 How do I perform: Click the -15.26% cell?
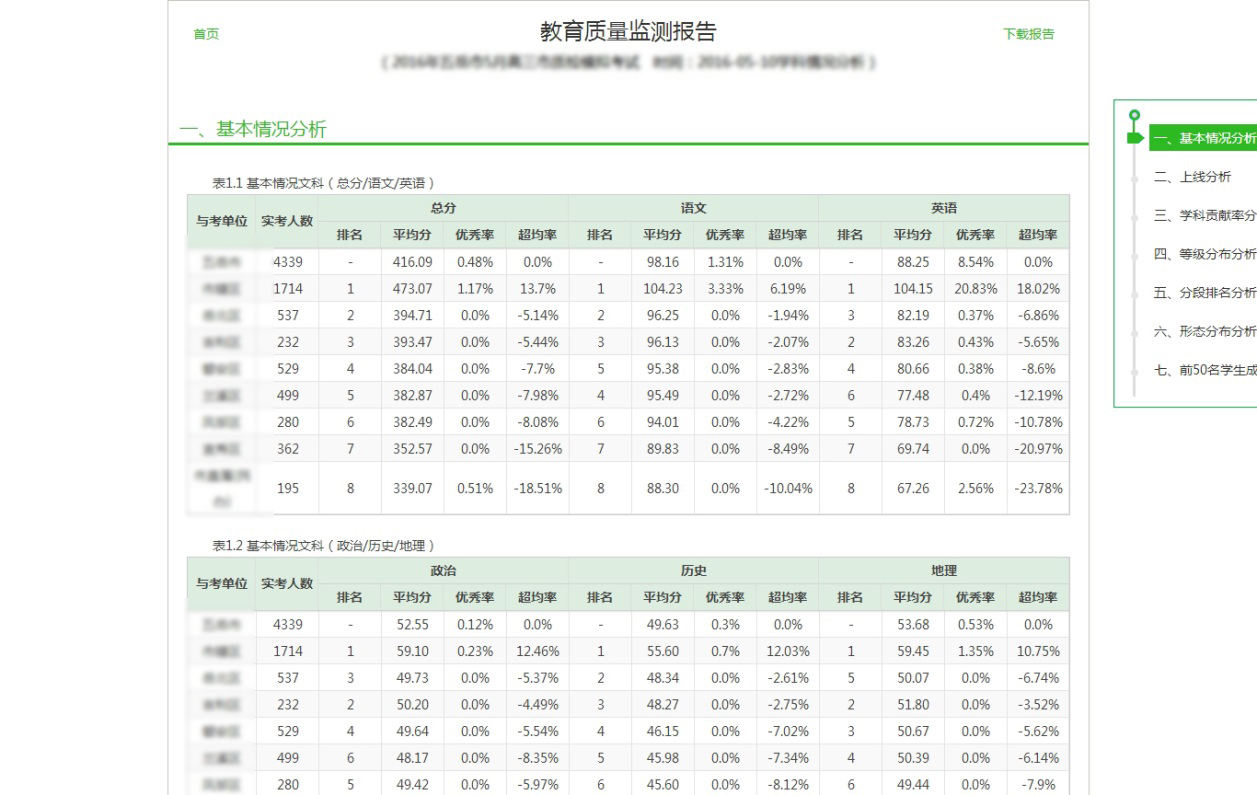coord(537,449)
